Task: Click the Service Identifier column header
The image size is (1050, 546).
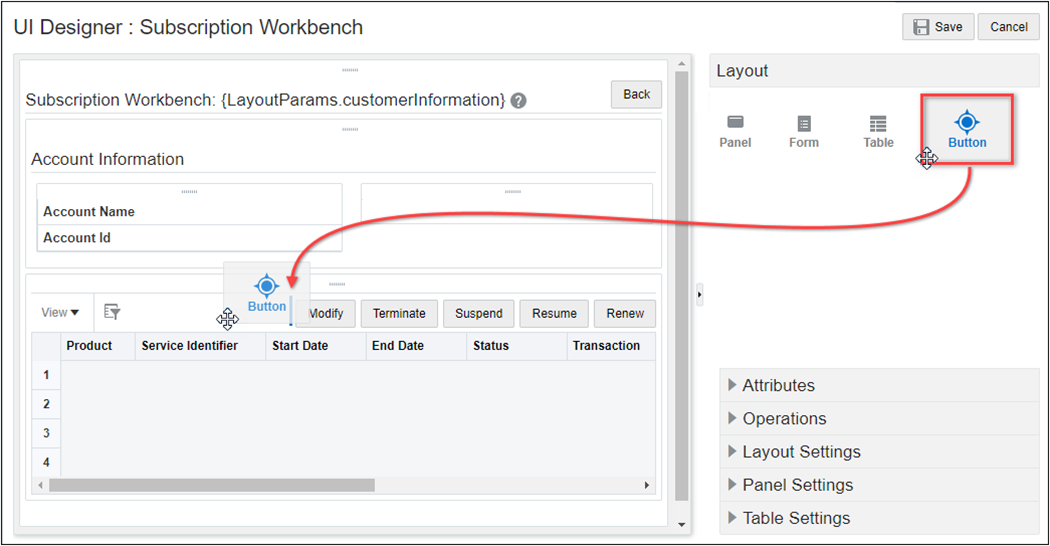Action: pyautogui.click(x=200, y=346)
